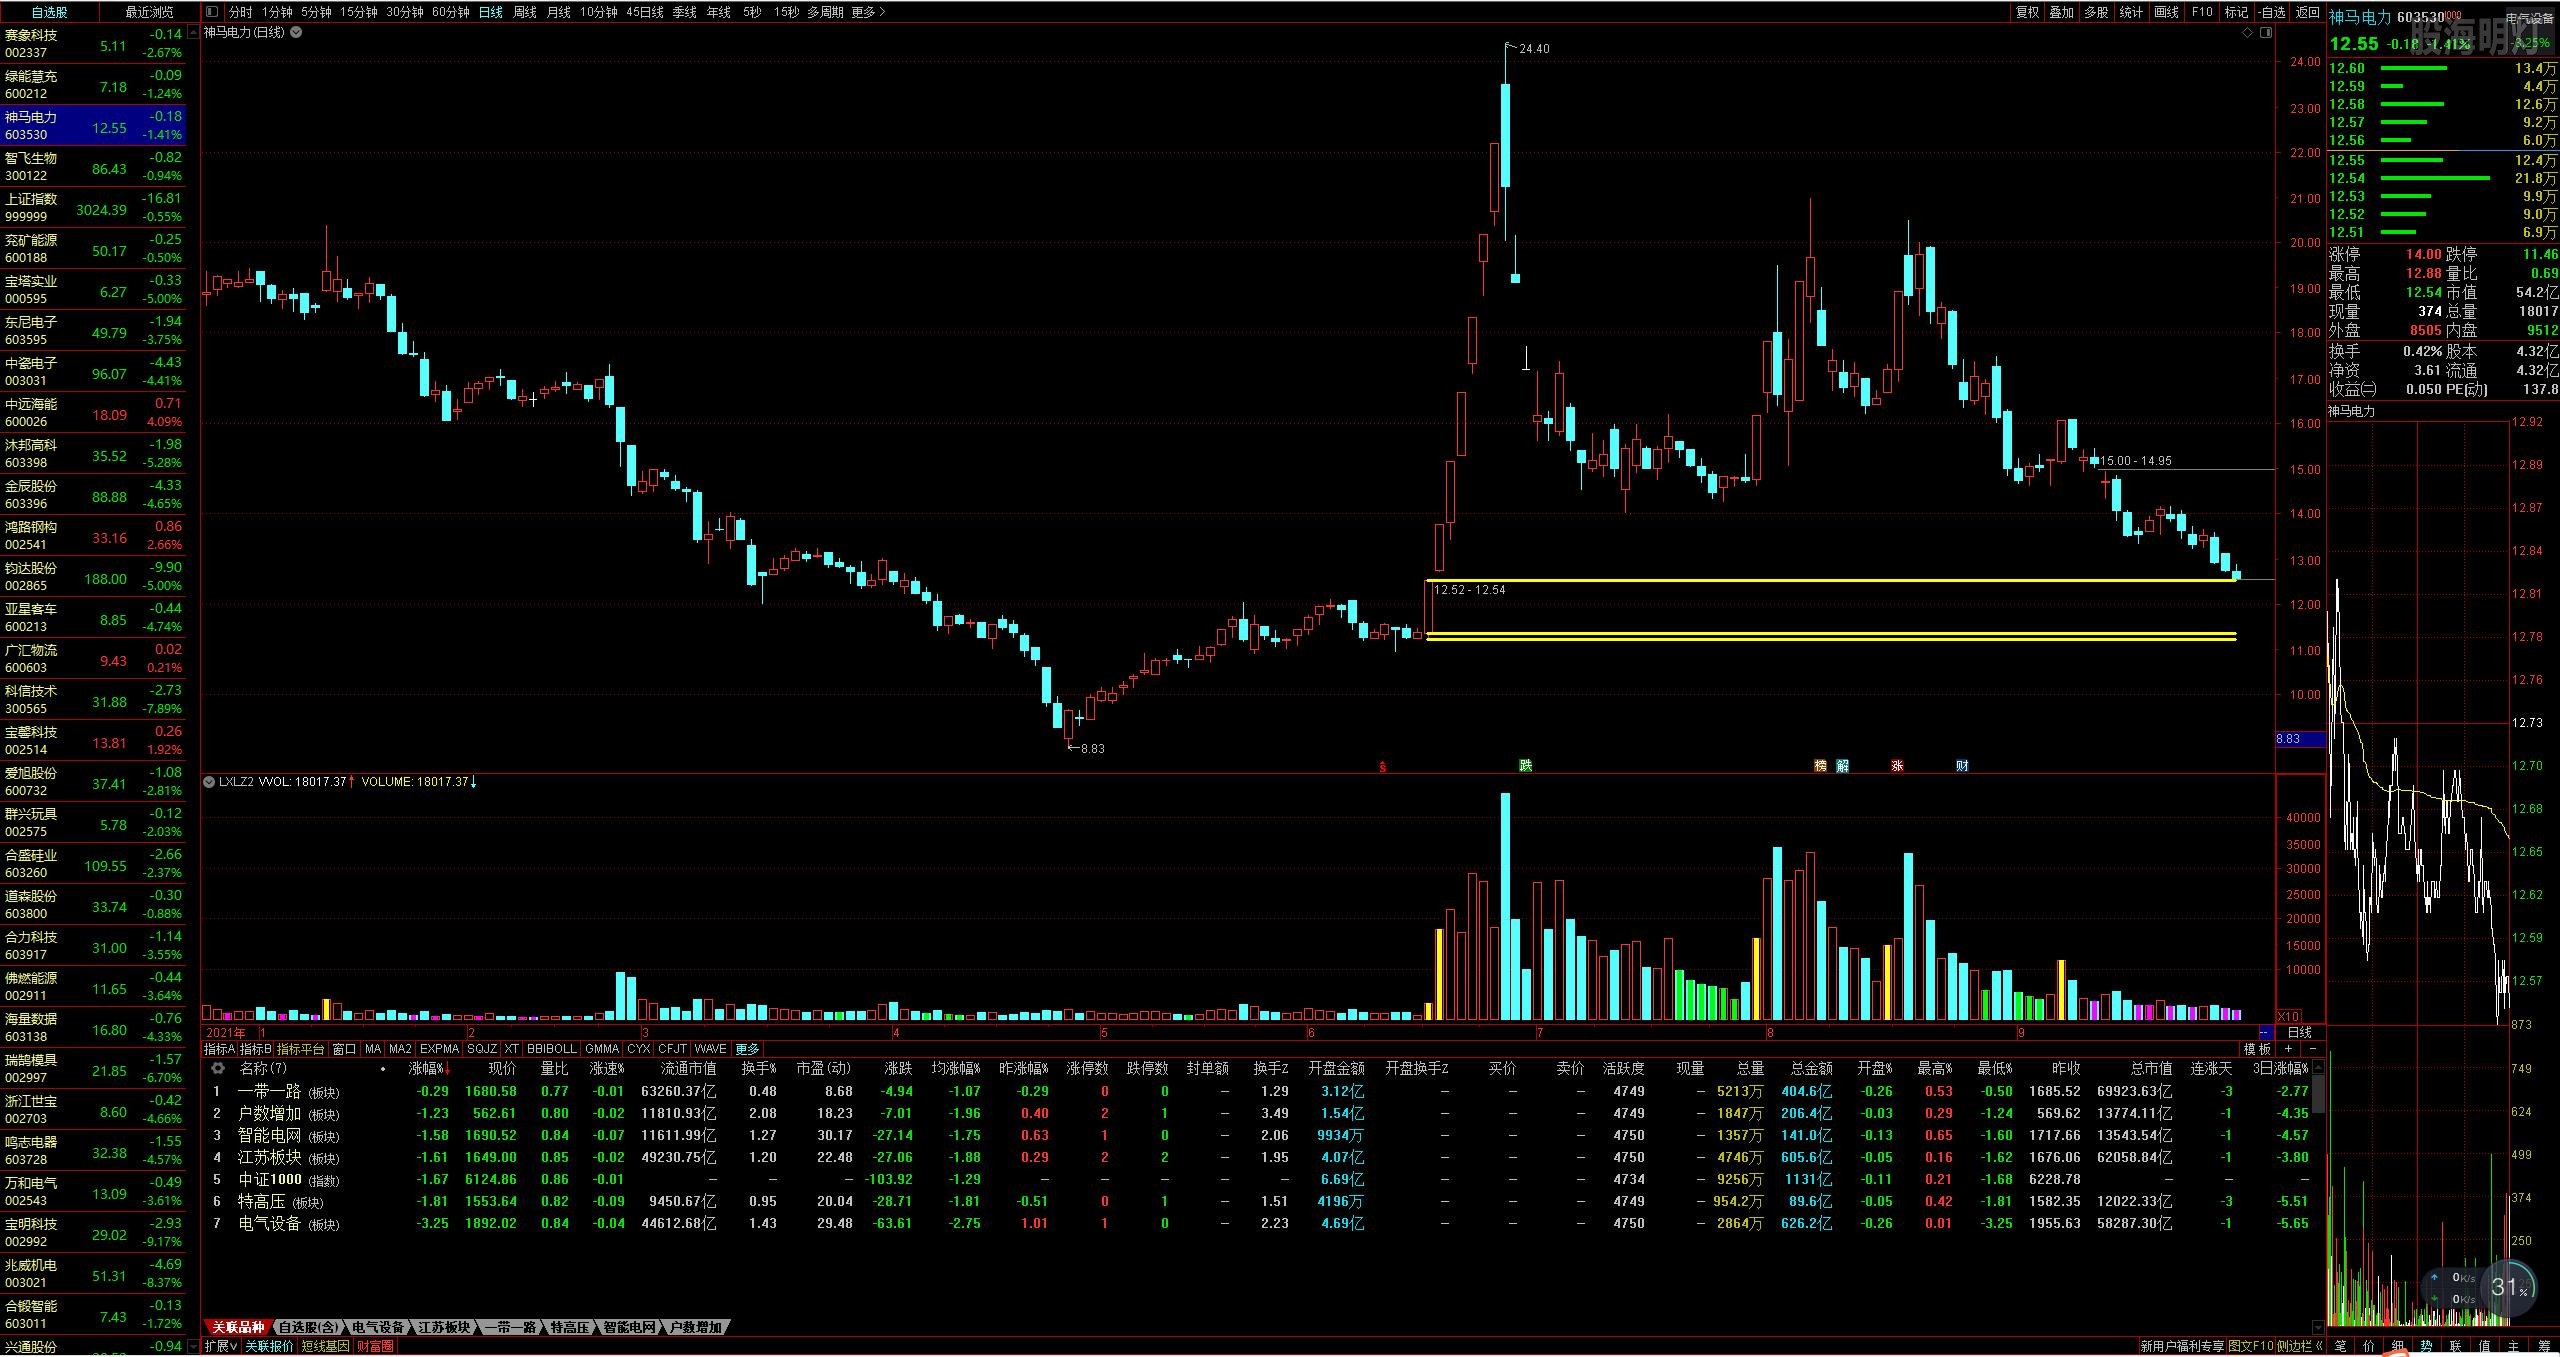The image size is (2560, 1357).
Task: Sort table by the 涨幅% column
Action: tap(428, 1069)
